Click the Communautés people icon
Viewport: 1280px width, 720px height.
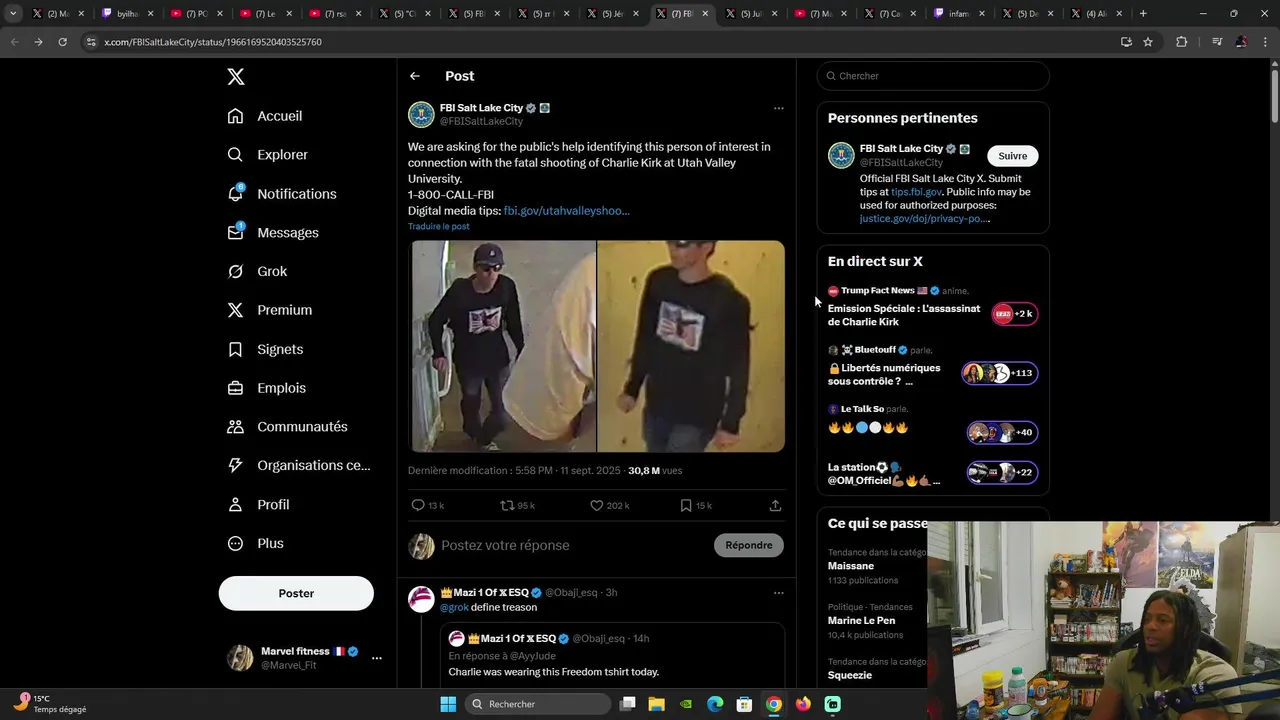pos(235,427)
